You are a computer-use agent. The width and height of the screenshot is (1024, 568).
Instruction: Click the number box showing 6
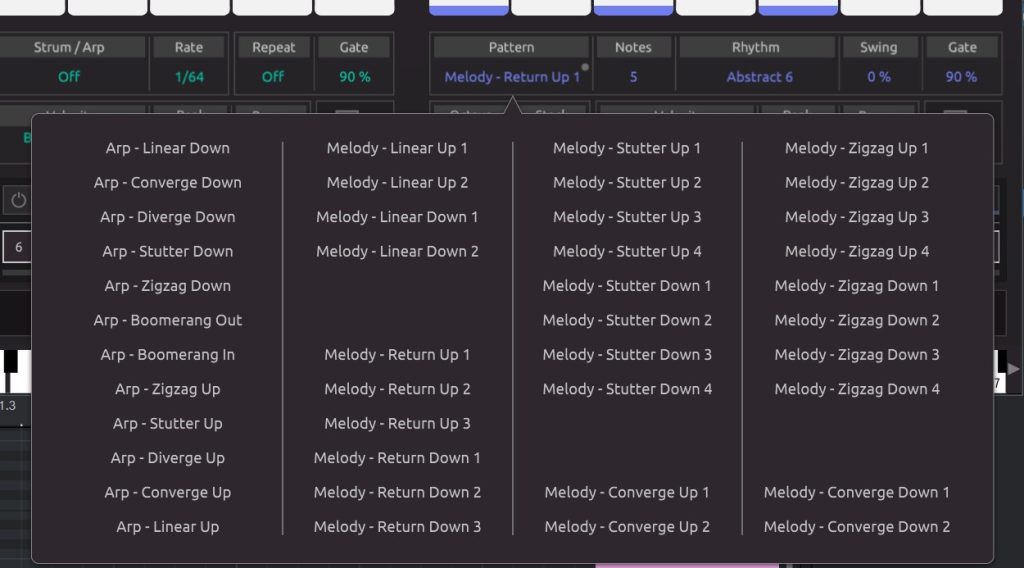tap(18, 247)
